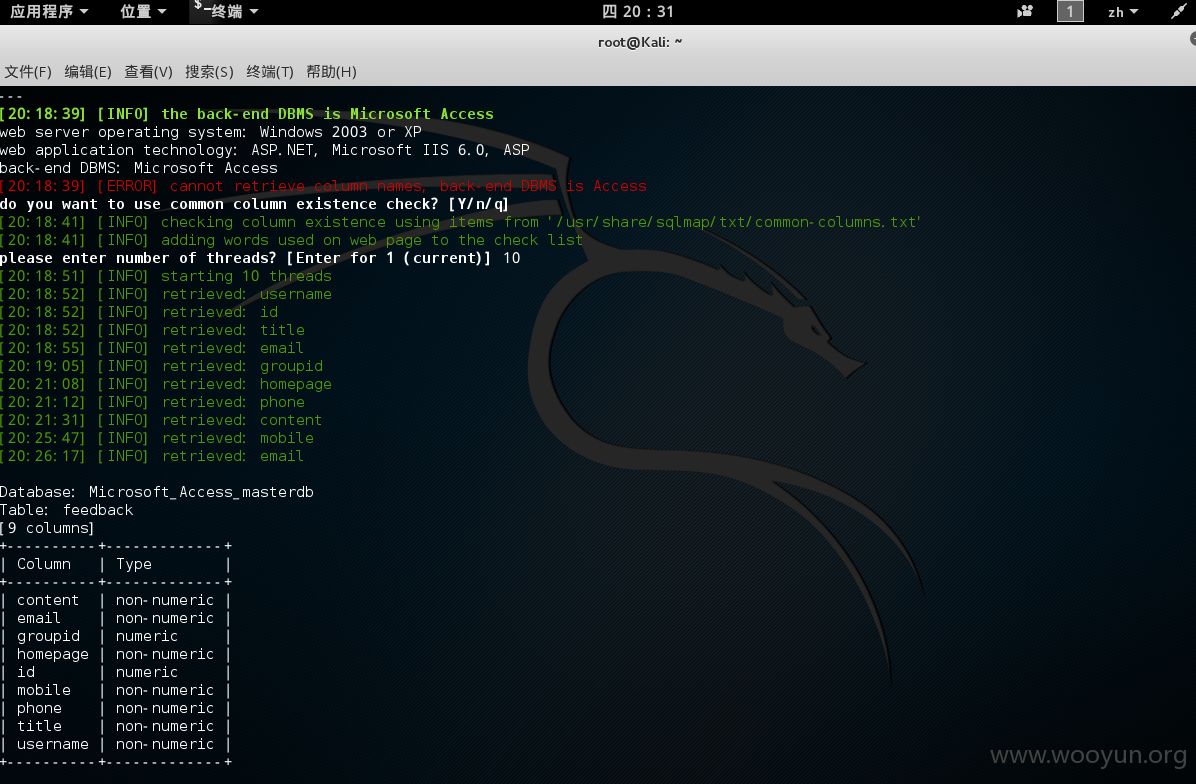The height and width of the screenshot is (784, 1196).
Task: Open the 应用程序 (Applications) menu
Action: (49, 11)
